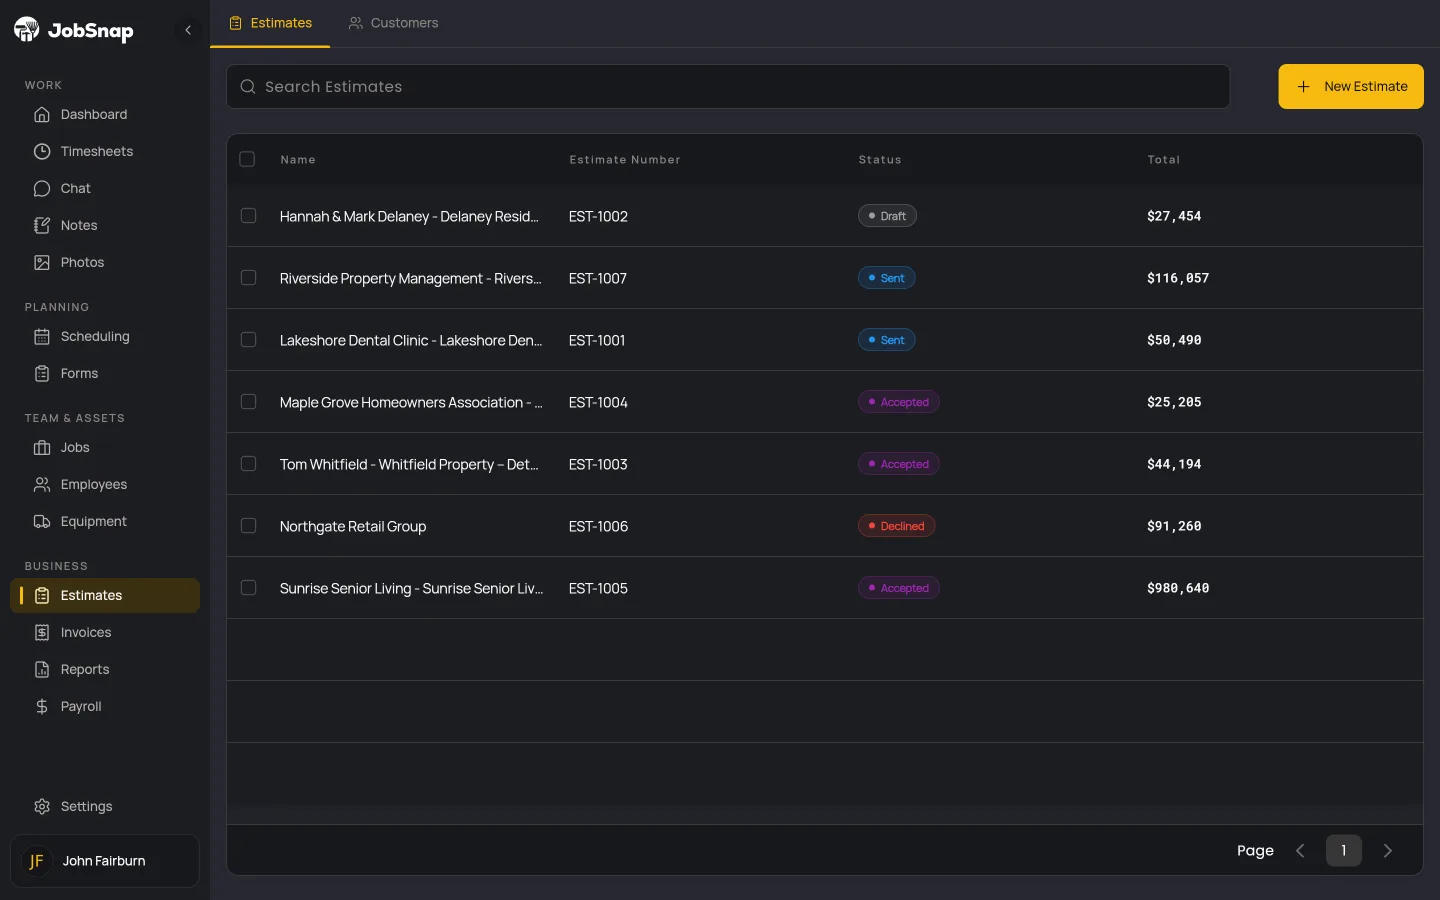
Task: Click the Jobs briefcase icon
Action: (42, 448)
